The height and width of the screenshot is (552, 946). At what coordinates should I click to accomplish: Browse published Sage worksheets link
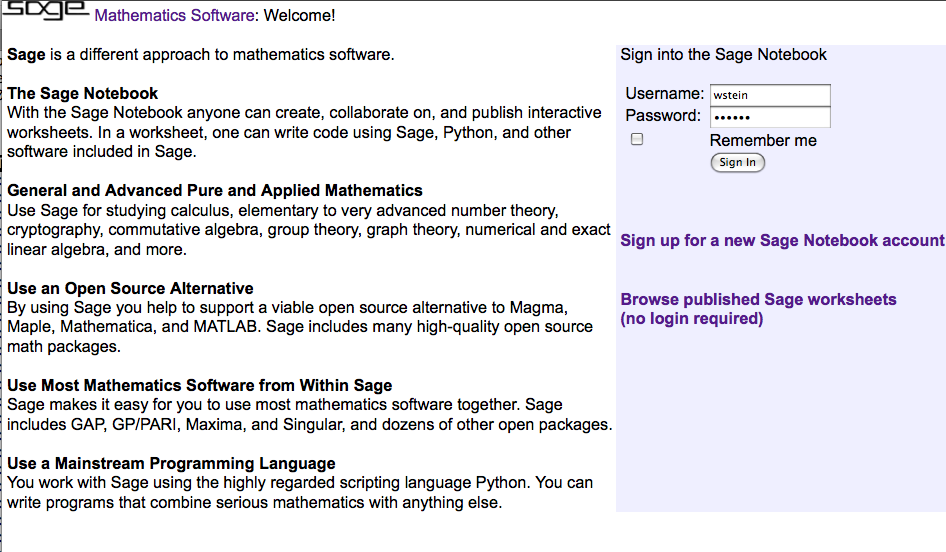(x=758, y=300)
